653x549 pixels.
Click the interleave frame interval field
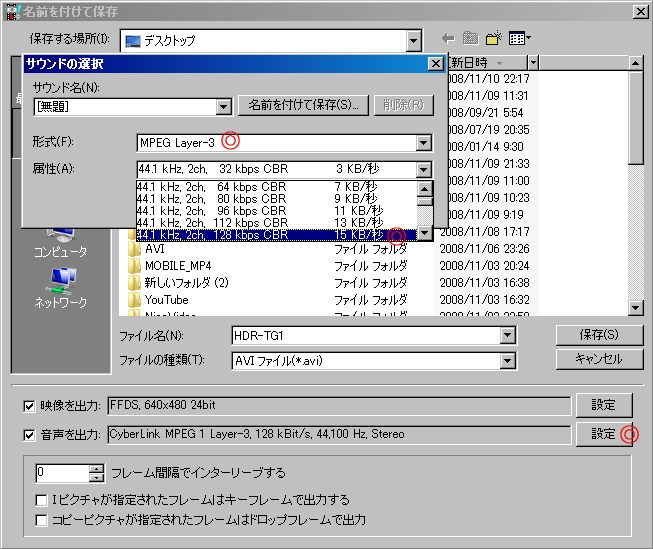[62, 473]
